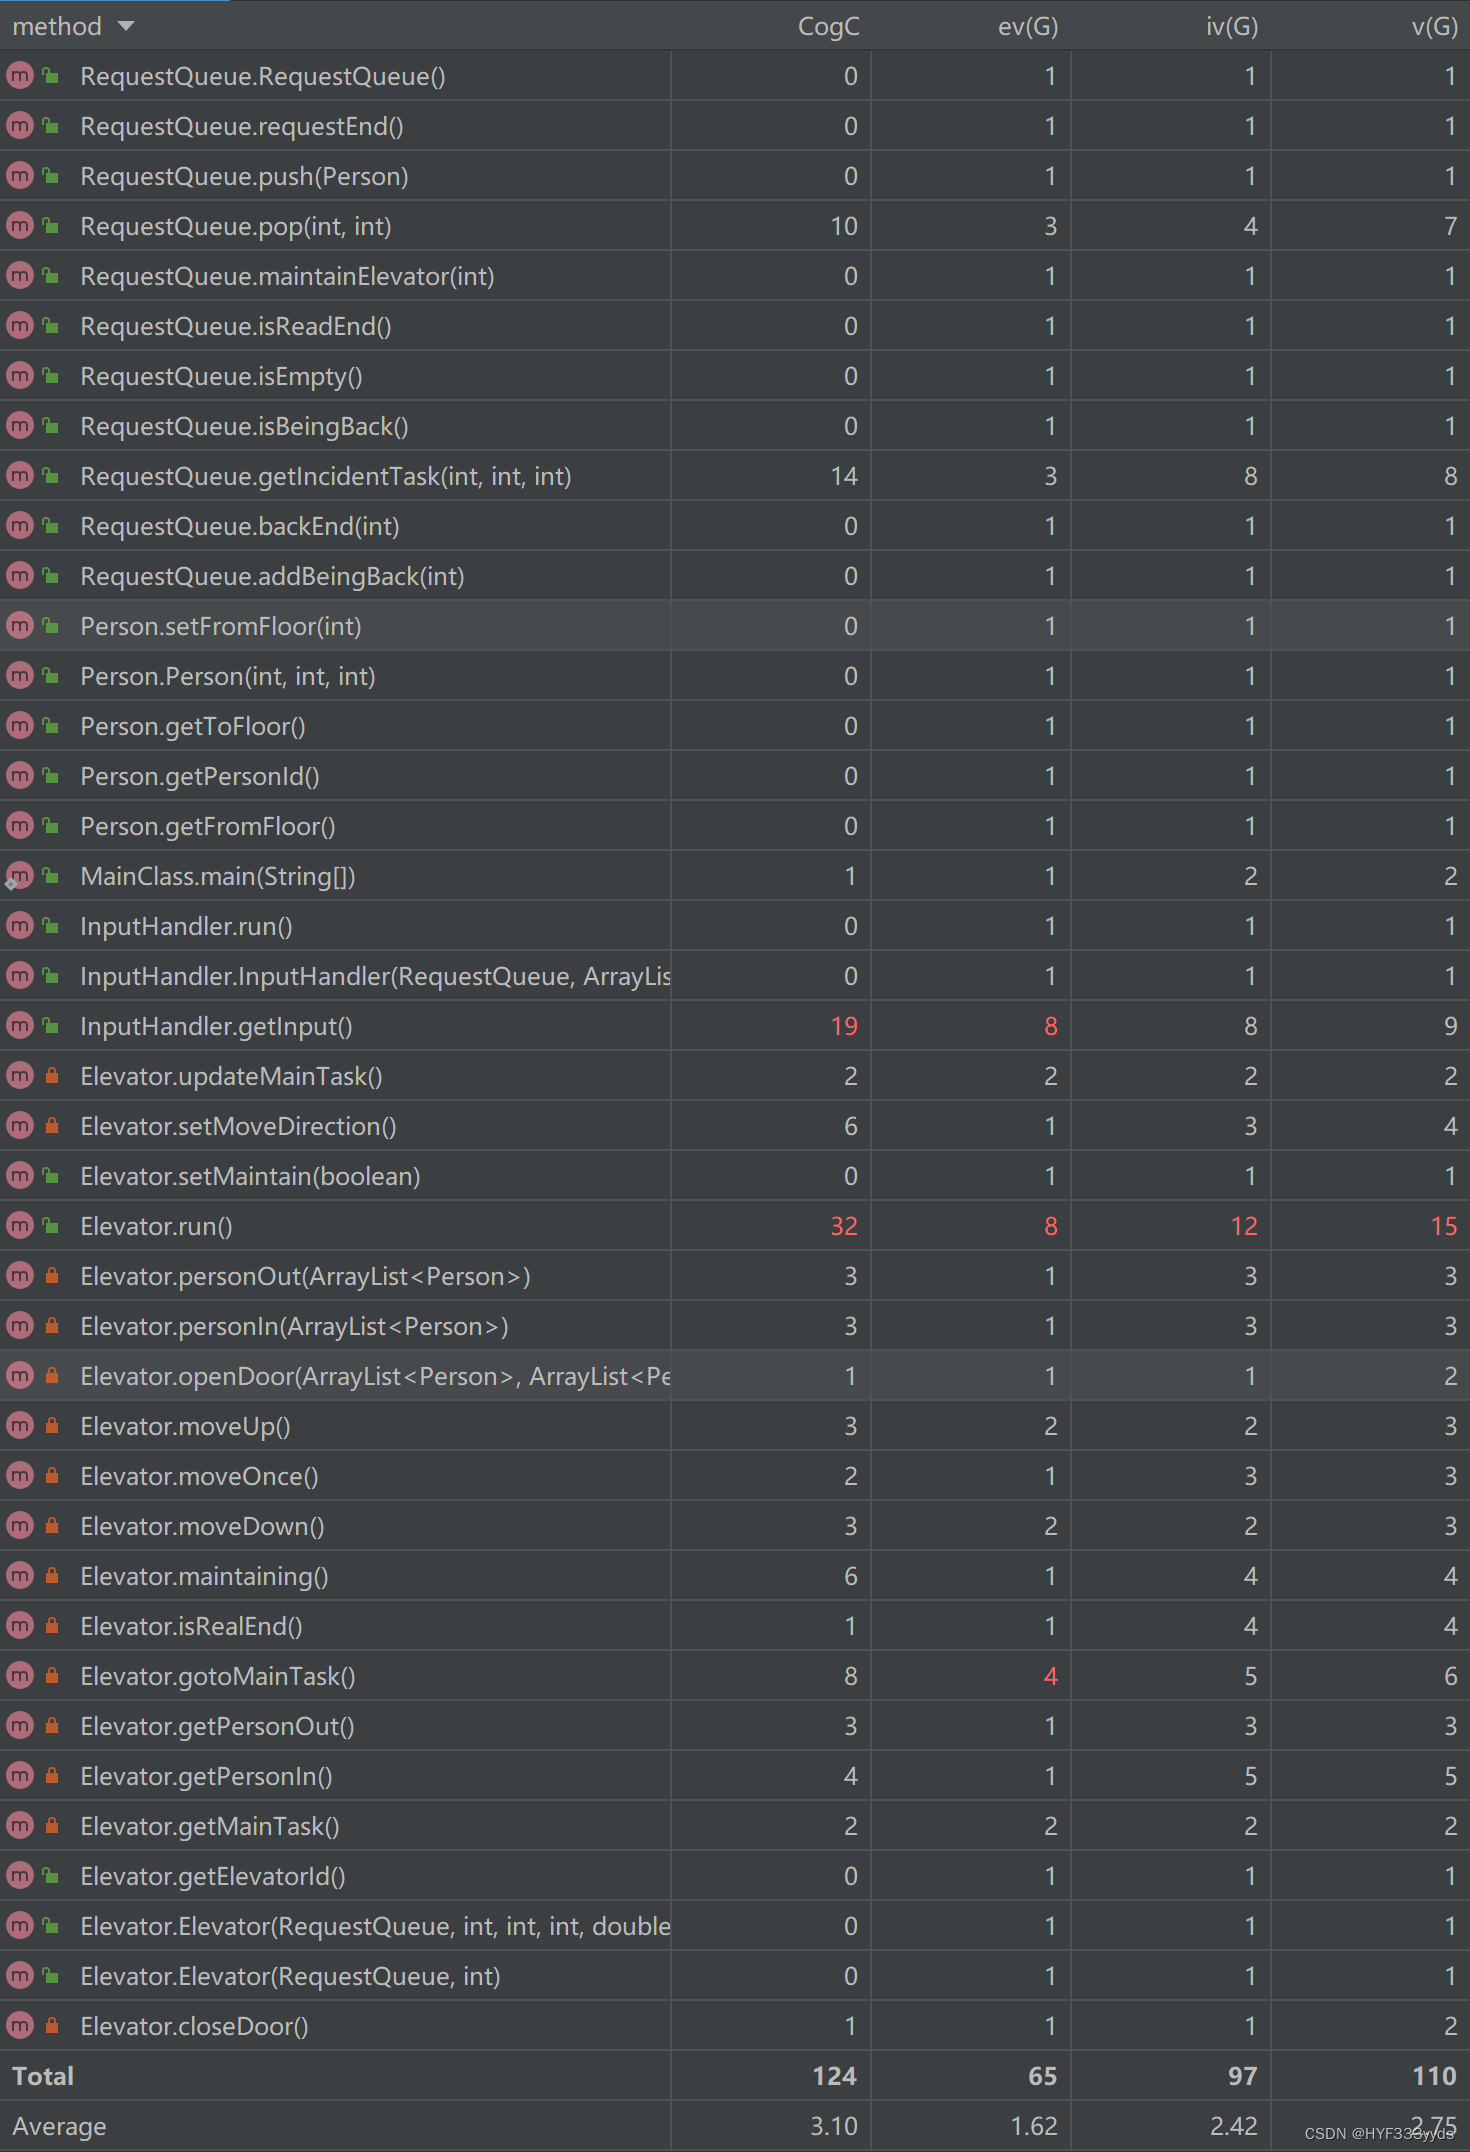Click the lock icon for Elevator.maintaining()

(x=51, y=1576)
